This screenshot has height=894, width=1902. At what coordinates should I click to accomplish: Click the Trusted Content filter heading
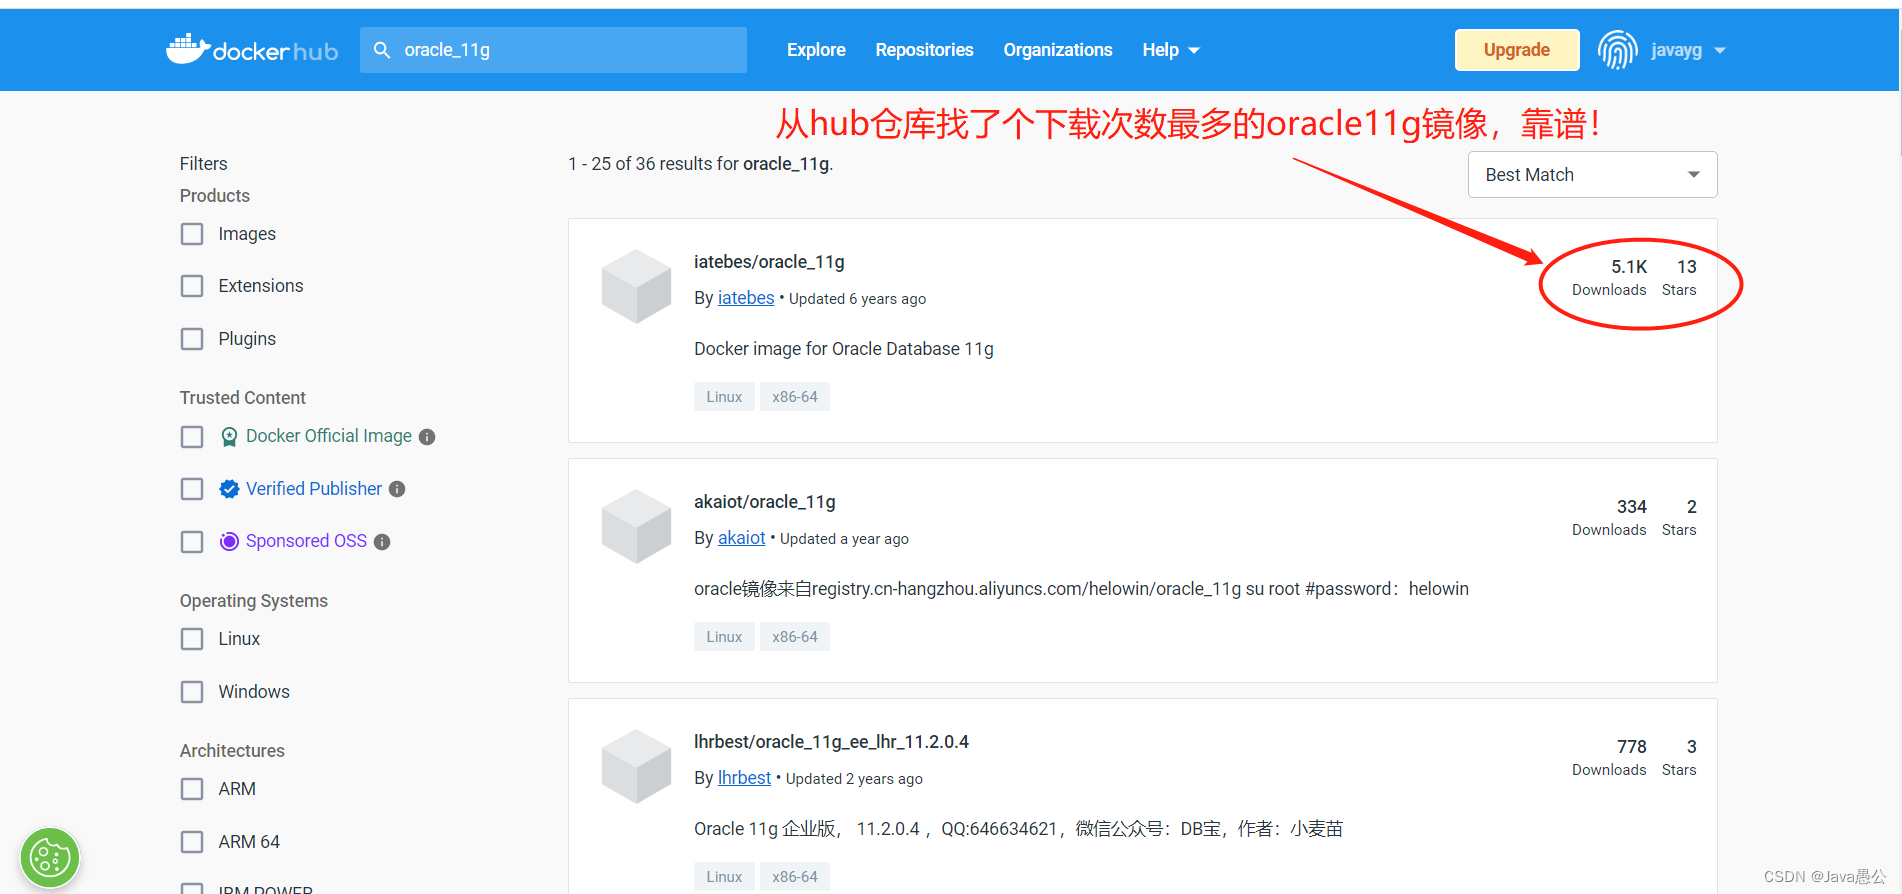click(x=243, y=398)
